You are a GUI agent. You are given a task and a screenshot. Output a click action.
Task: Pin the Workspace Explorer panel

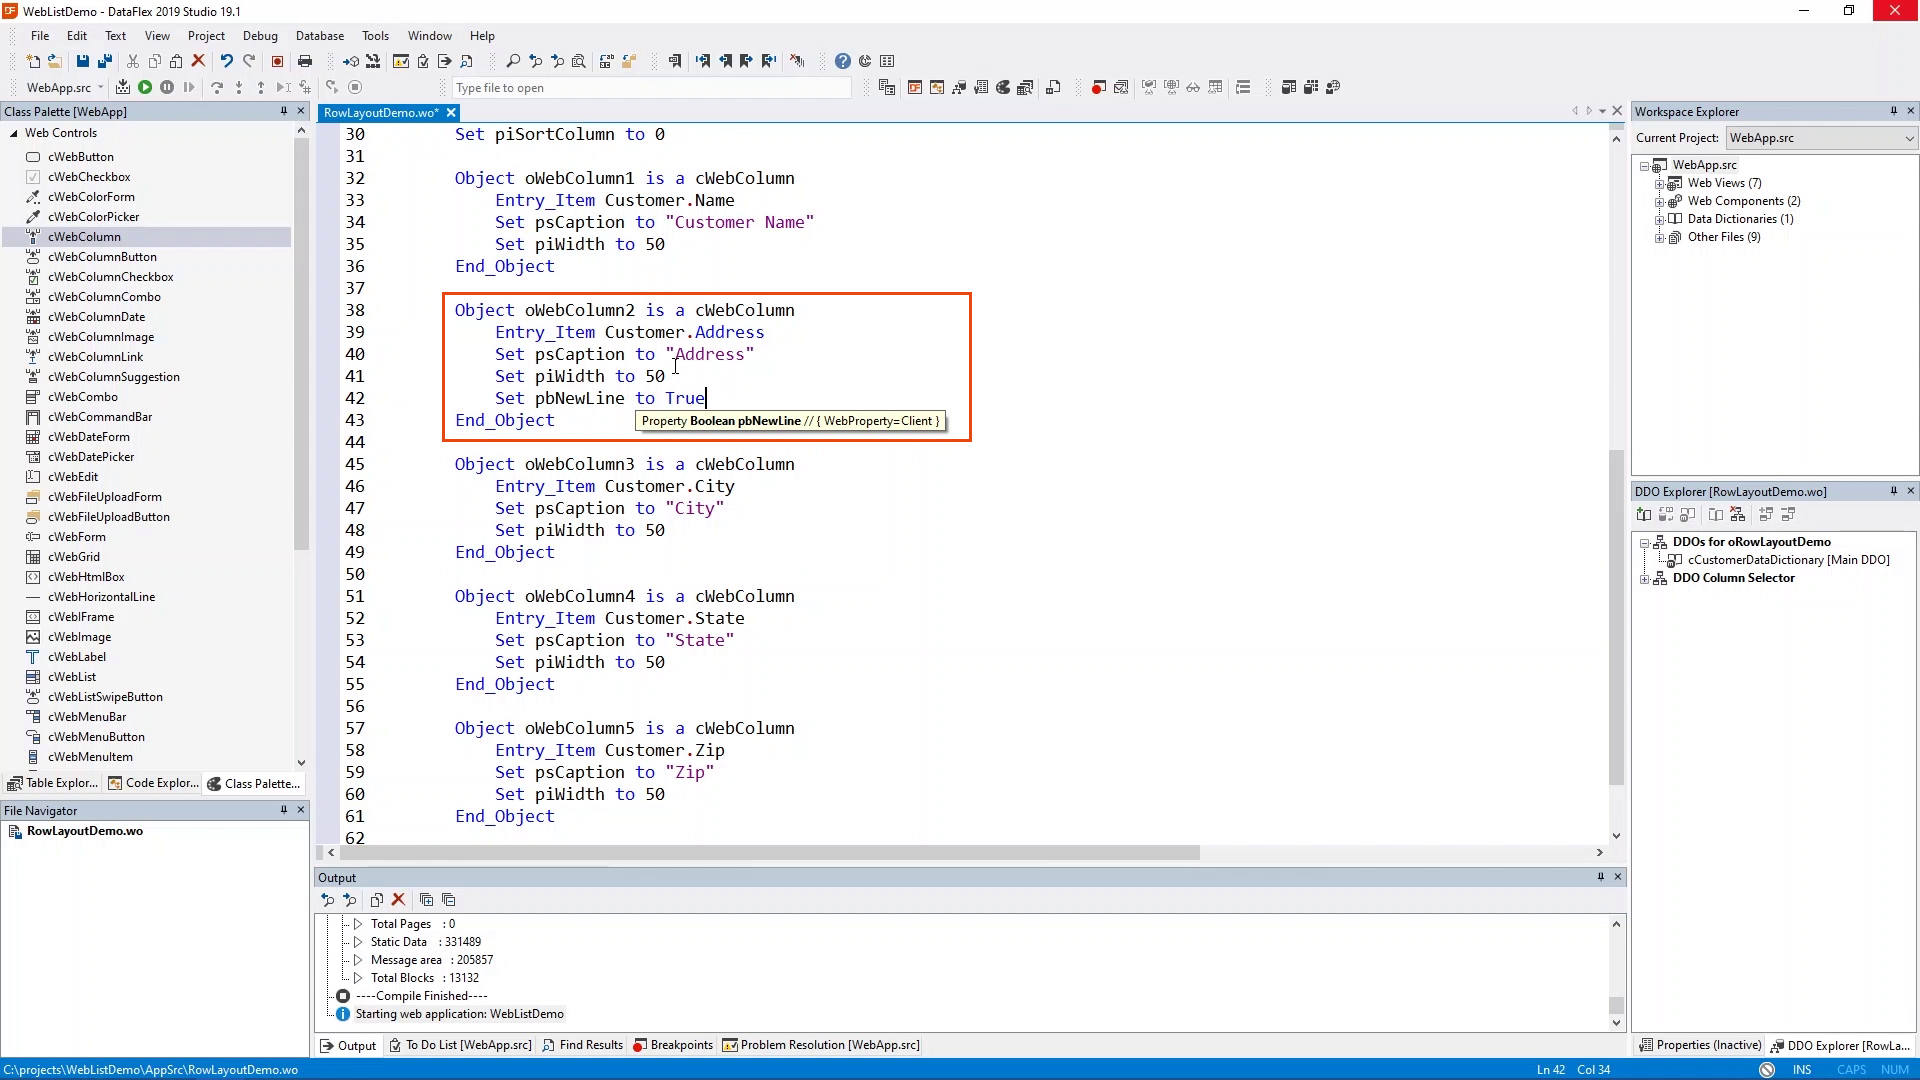[1893, 111]
